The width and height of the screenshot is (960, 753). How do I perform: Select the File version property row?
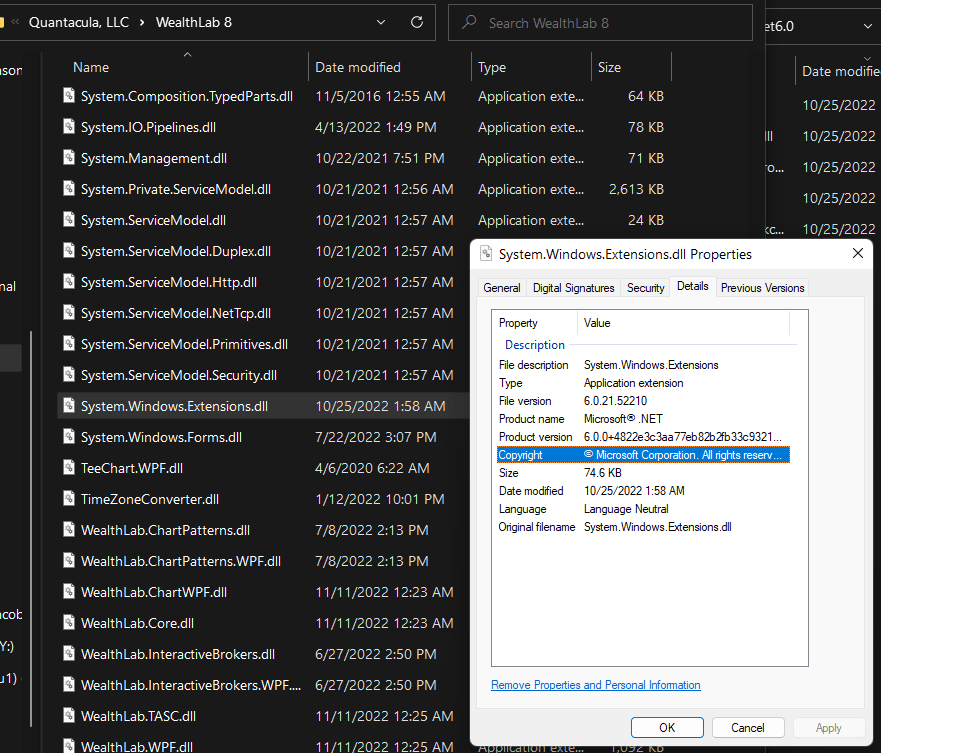643,400
